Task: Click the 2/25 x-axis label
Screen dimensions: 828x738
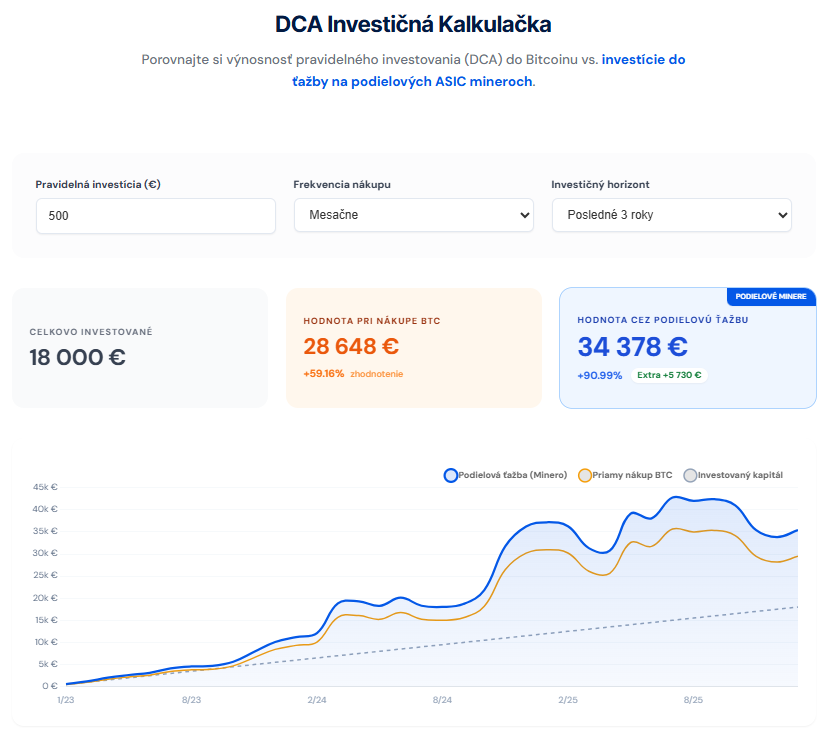Action: click(x=567, y=700)
